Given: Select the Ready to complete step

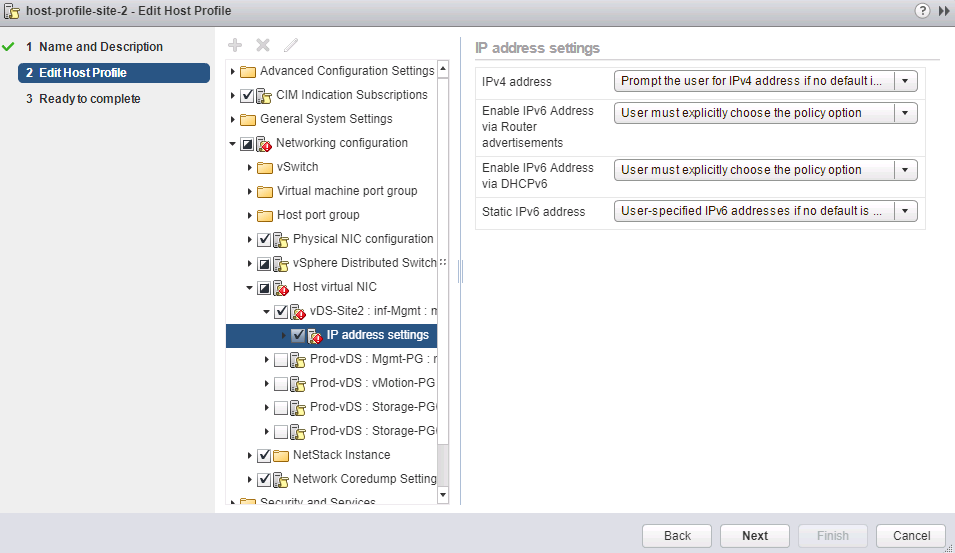Looking at the screenshot, I should click(x=89, y=99).
